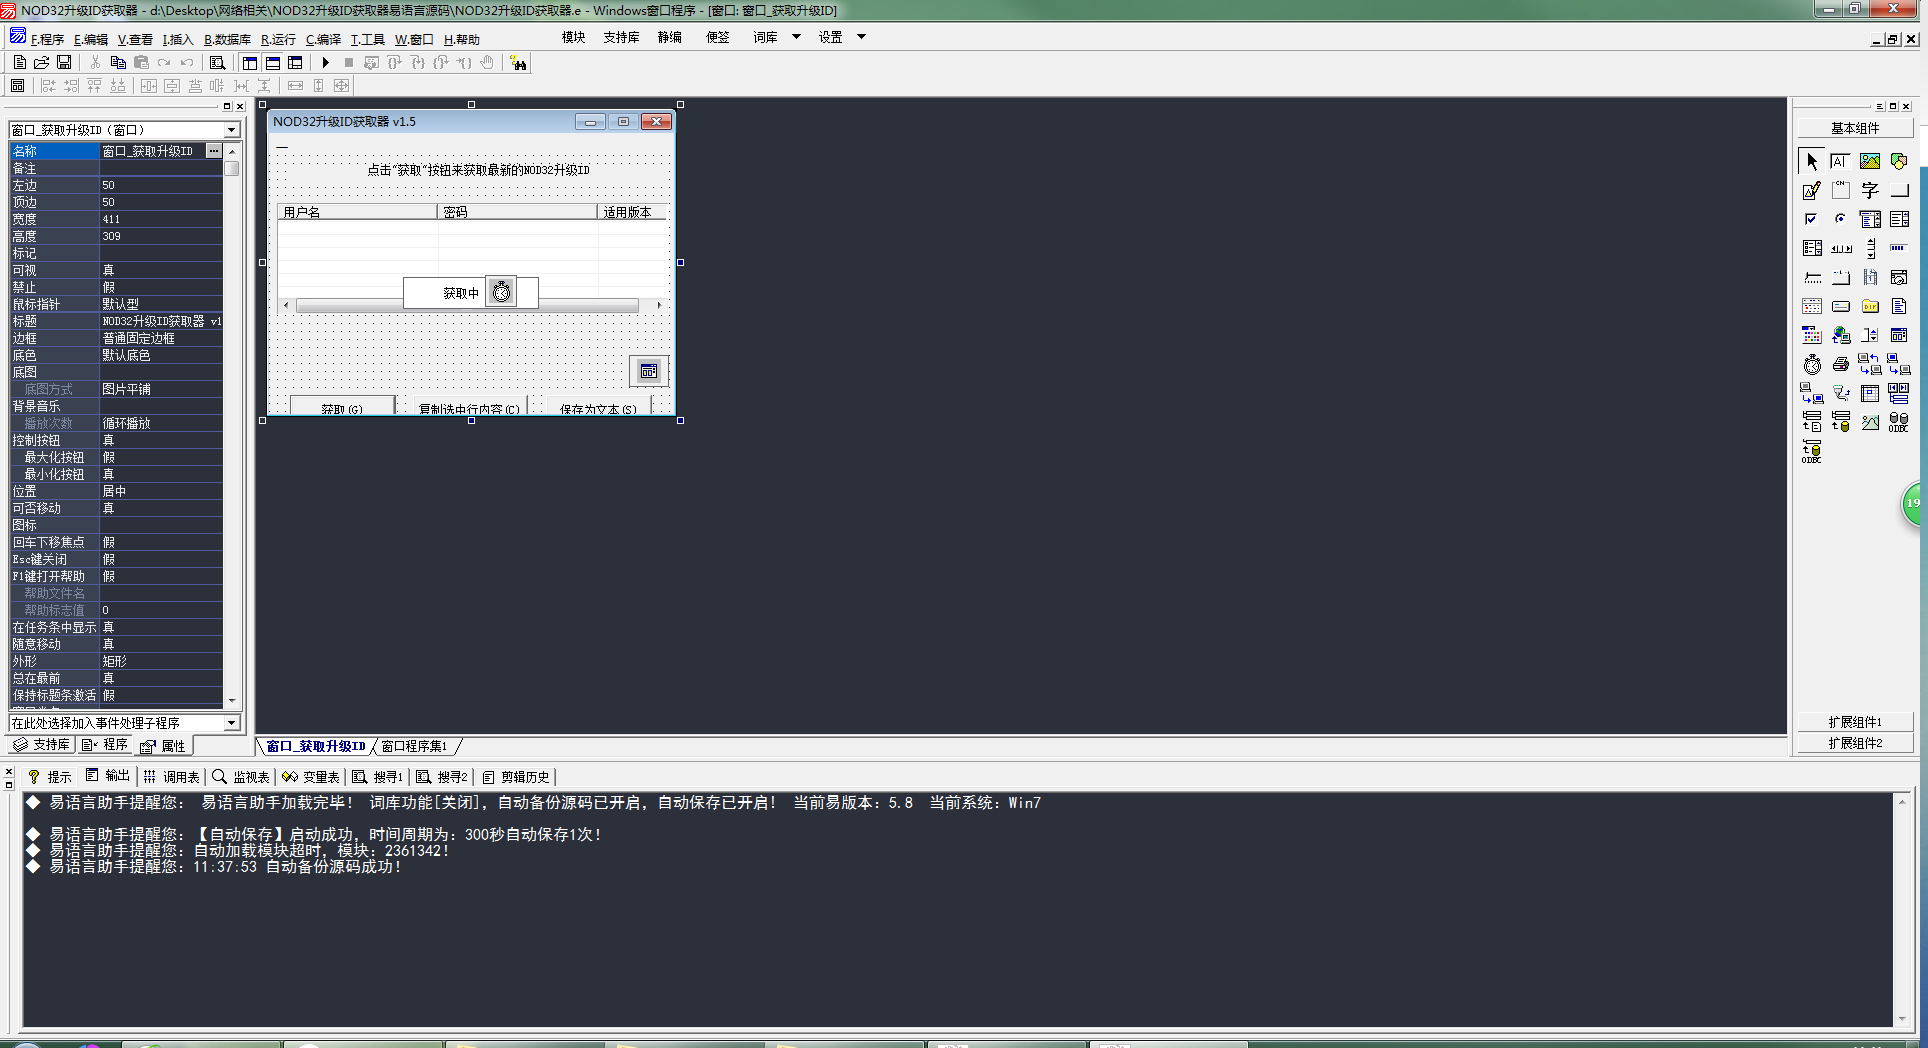This screenshot has height=1048, width=1928.
Task: Expand the 设置 dropdown arrow
Action: [861, 37]
